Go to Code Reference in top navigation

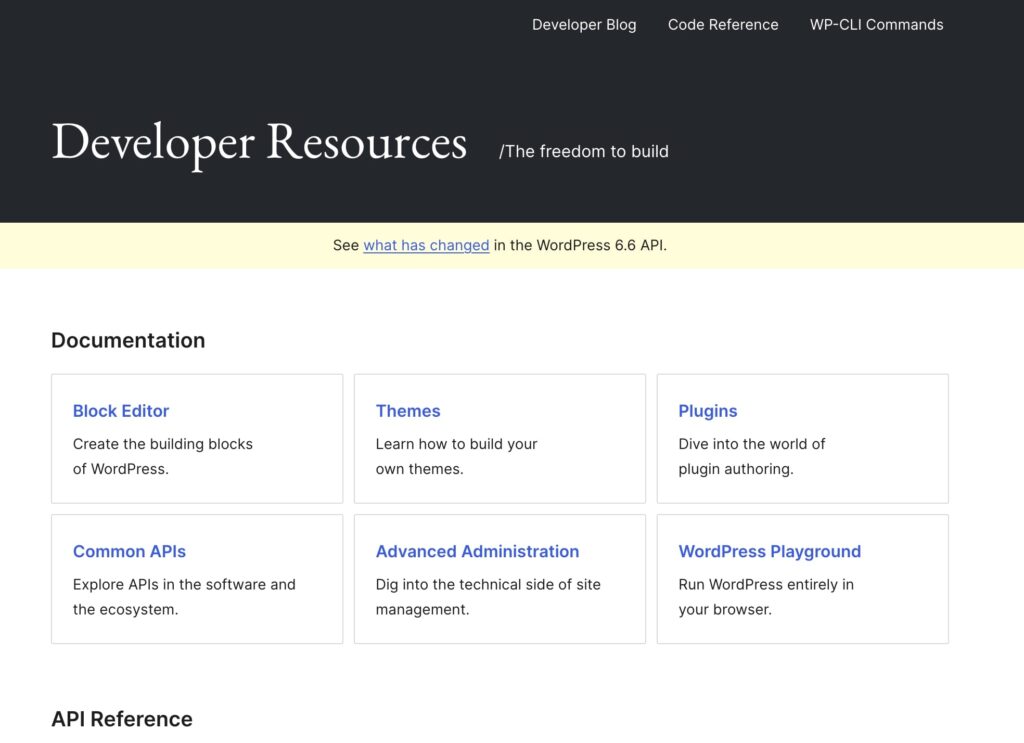723,25
